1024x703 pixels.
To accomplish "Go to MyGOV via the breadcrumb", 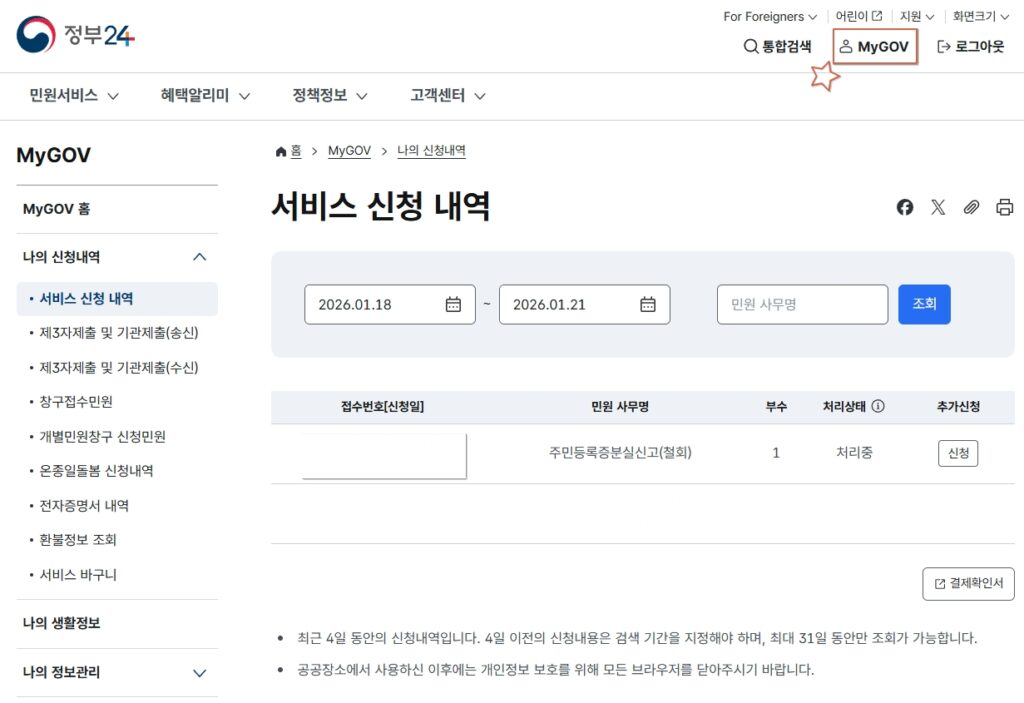I will 349,151.
